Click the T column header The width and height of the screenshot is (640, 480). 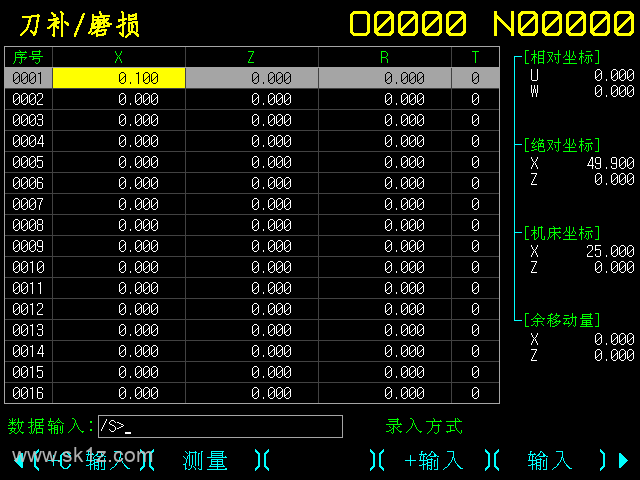point(476,57)
